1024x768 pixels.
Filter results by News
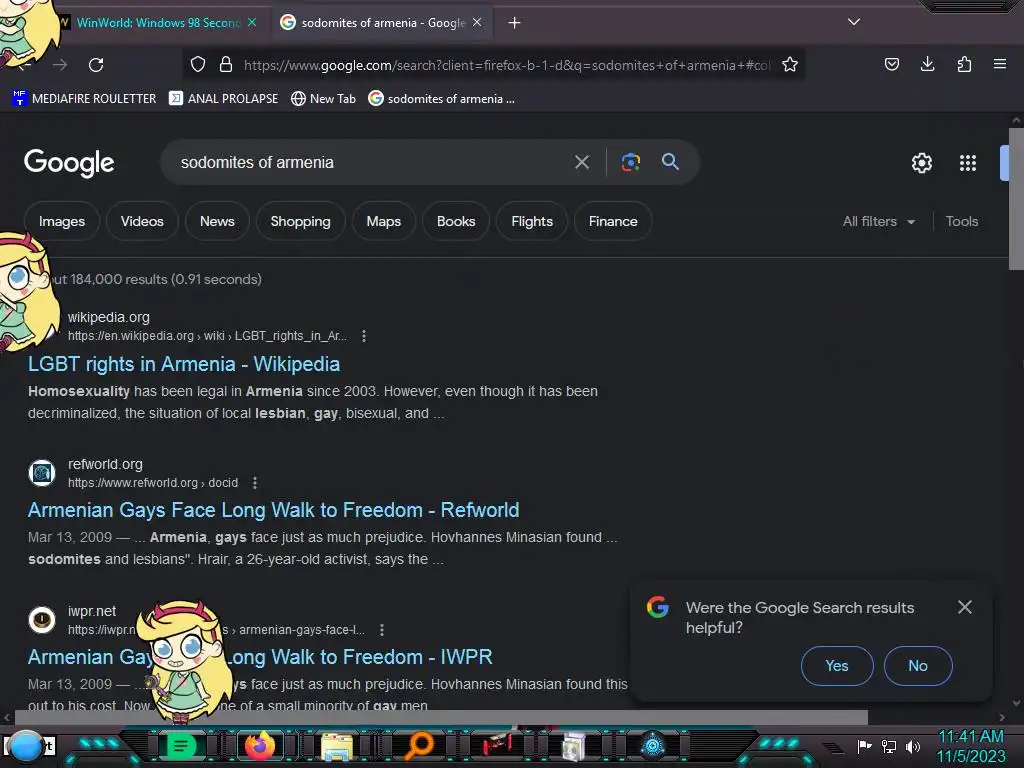[x=217, y=221]
